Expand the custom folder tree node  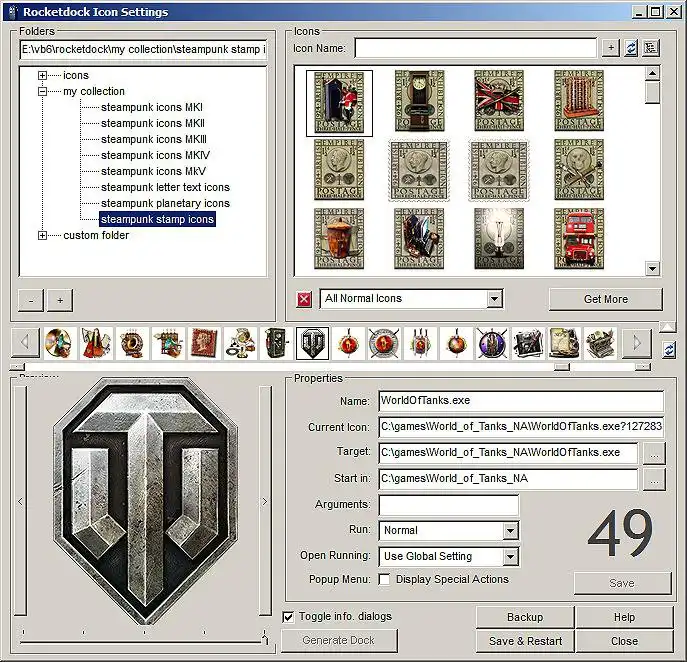click(x=42, y=236)
